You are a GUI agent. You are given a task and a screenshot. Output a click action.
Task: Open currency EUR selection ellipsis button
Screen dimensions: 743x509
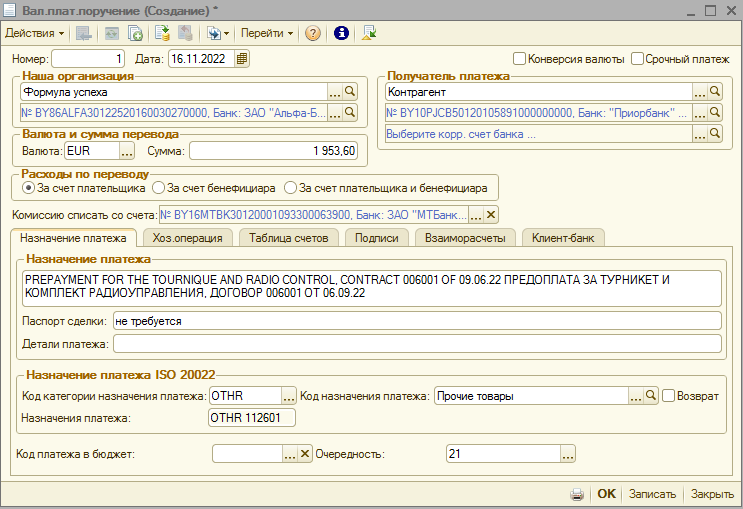[x=126, y=152]
